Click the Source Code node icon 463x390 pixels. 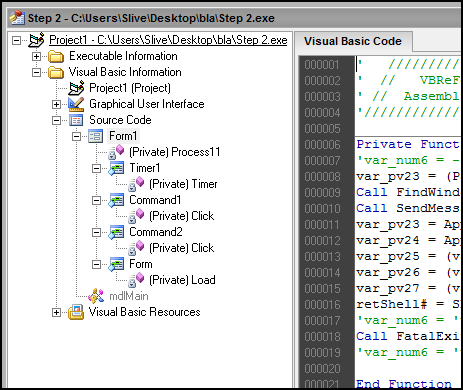[76, 120]
